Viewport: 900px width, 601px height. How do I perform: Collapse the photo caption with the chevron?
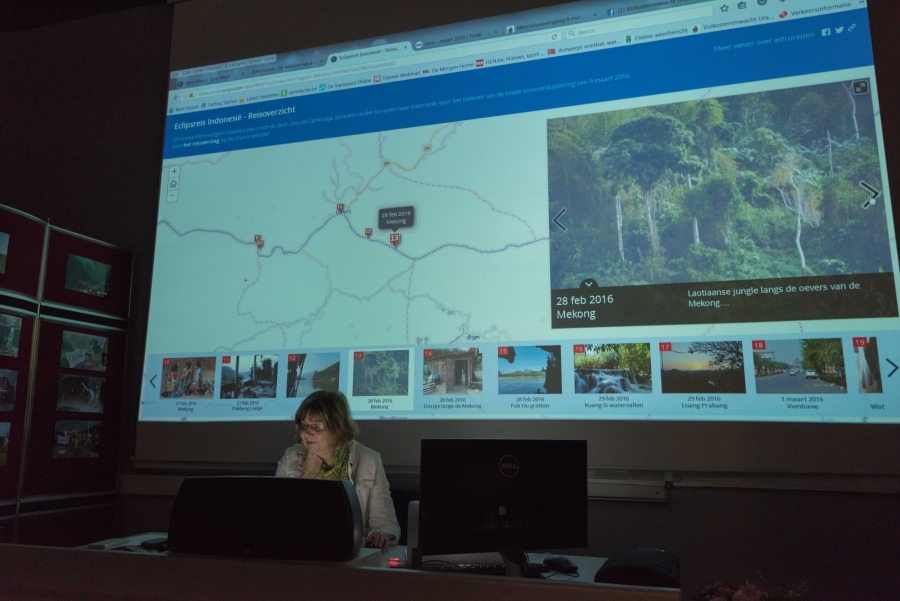(x=588, y=284)
